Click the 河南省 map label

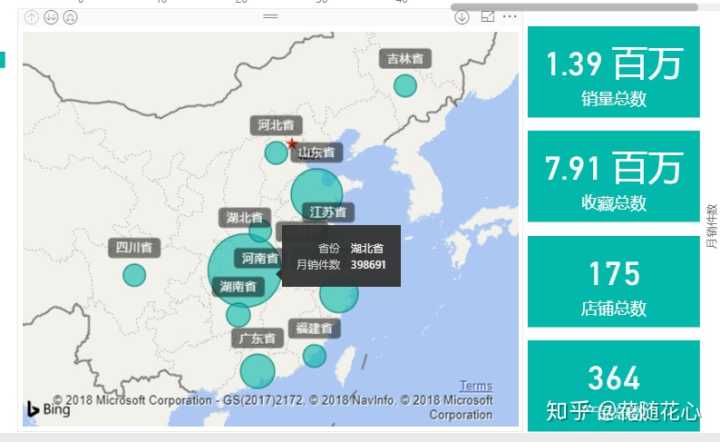[259, 258]
